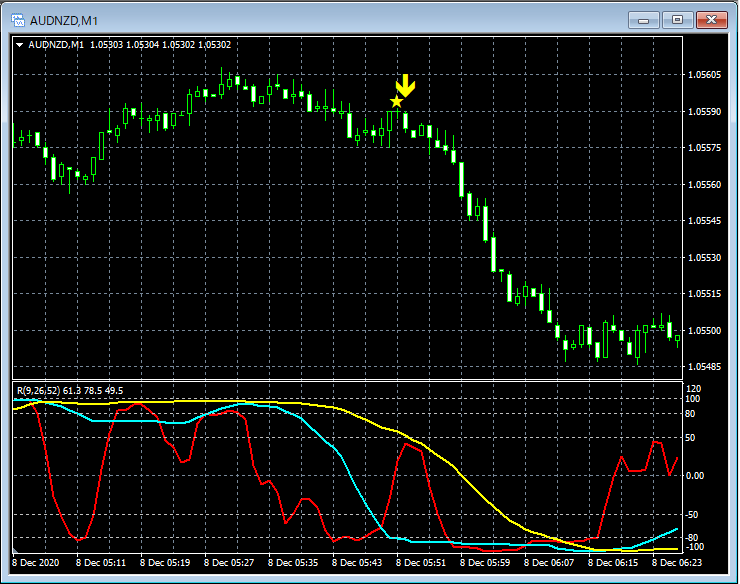Minimize the AUDNZD,M1 chart window
The image size is (740, 584).
[x=642, y=19]
